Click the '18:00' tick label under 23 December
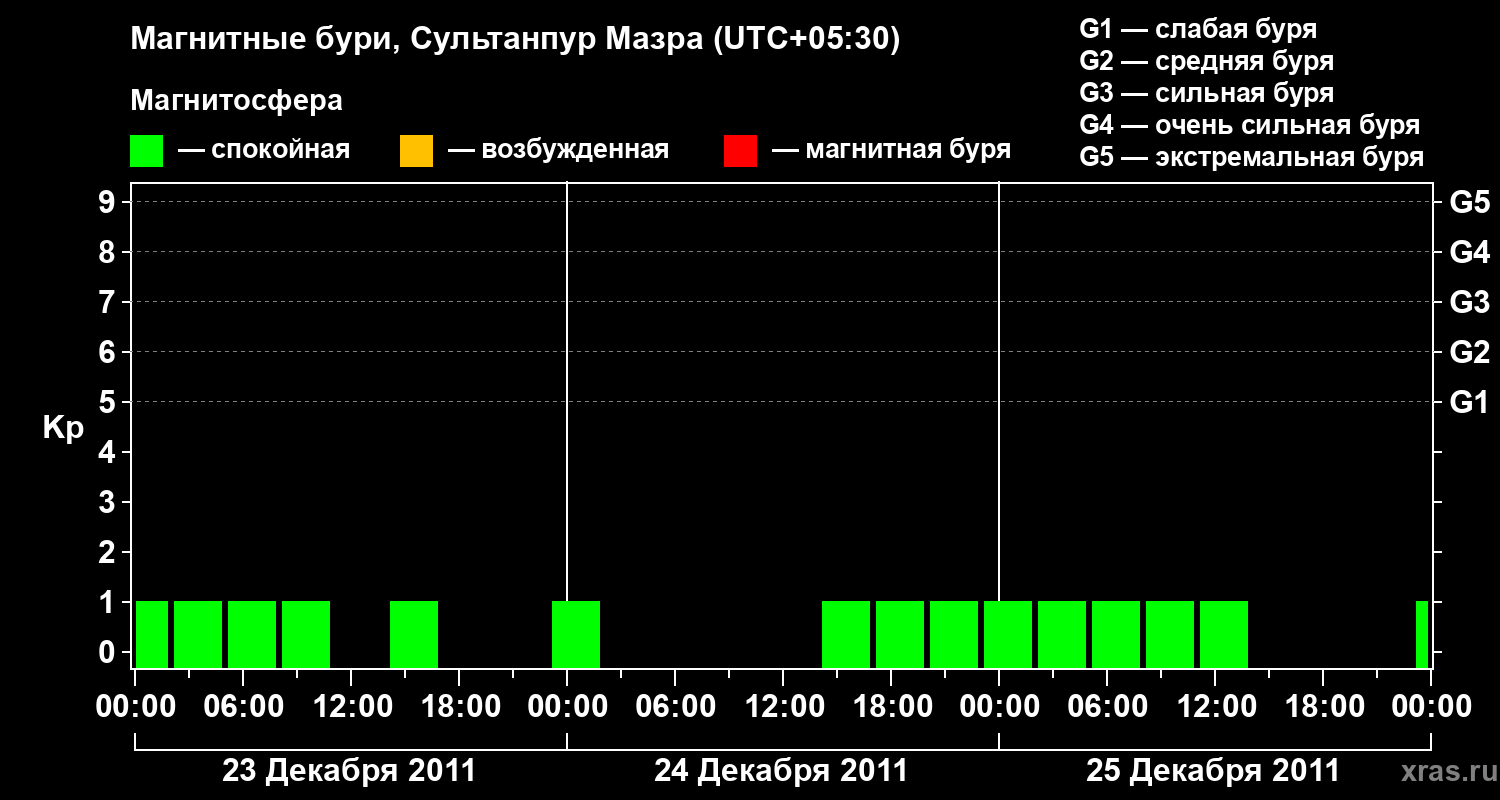 (x=459, y=707)
